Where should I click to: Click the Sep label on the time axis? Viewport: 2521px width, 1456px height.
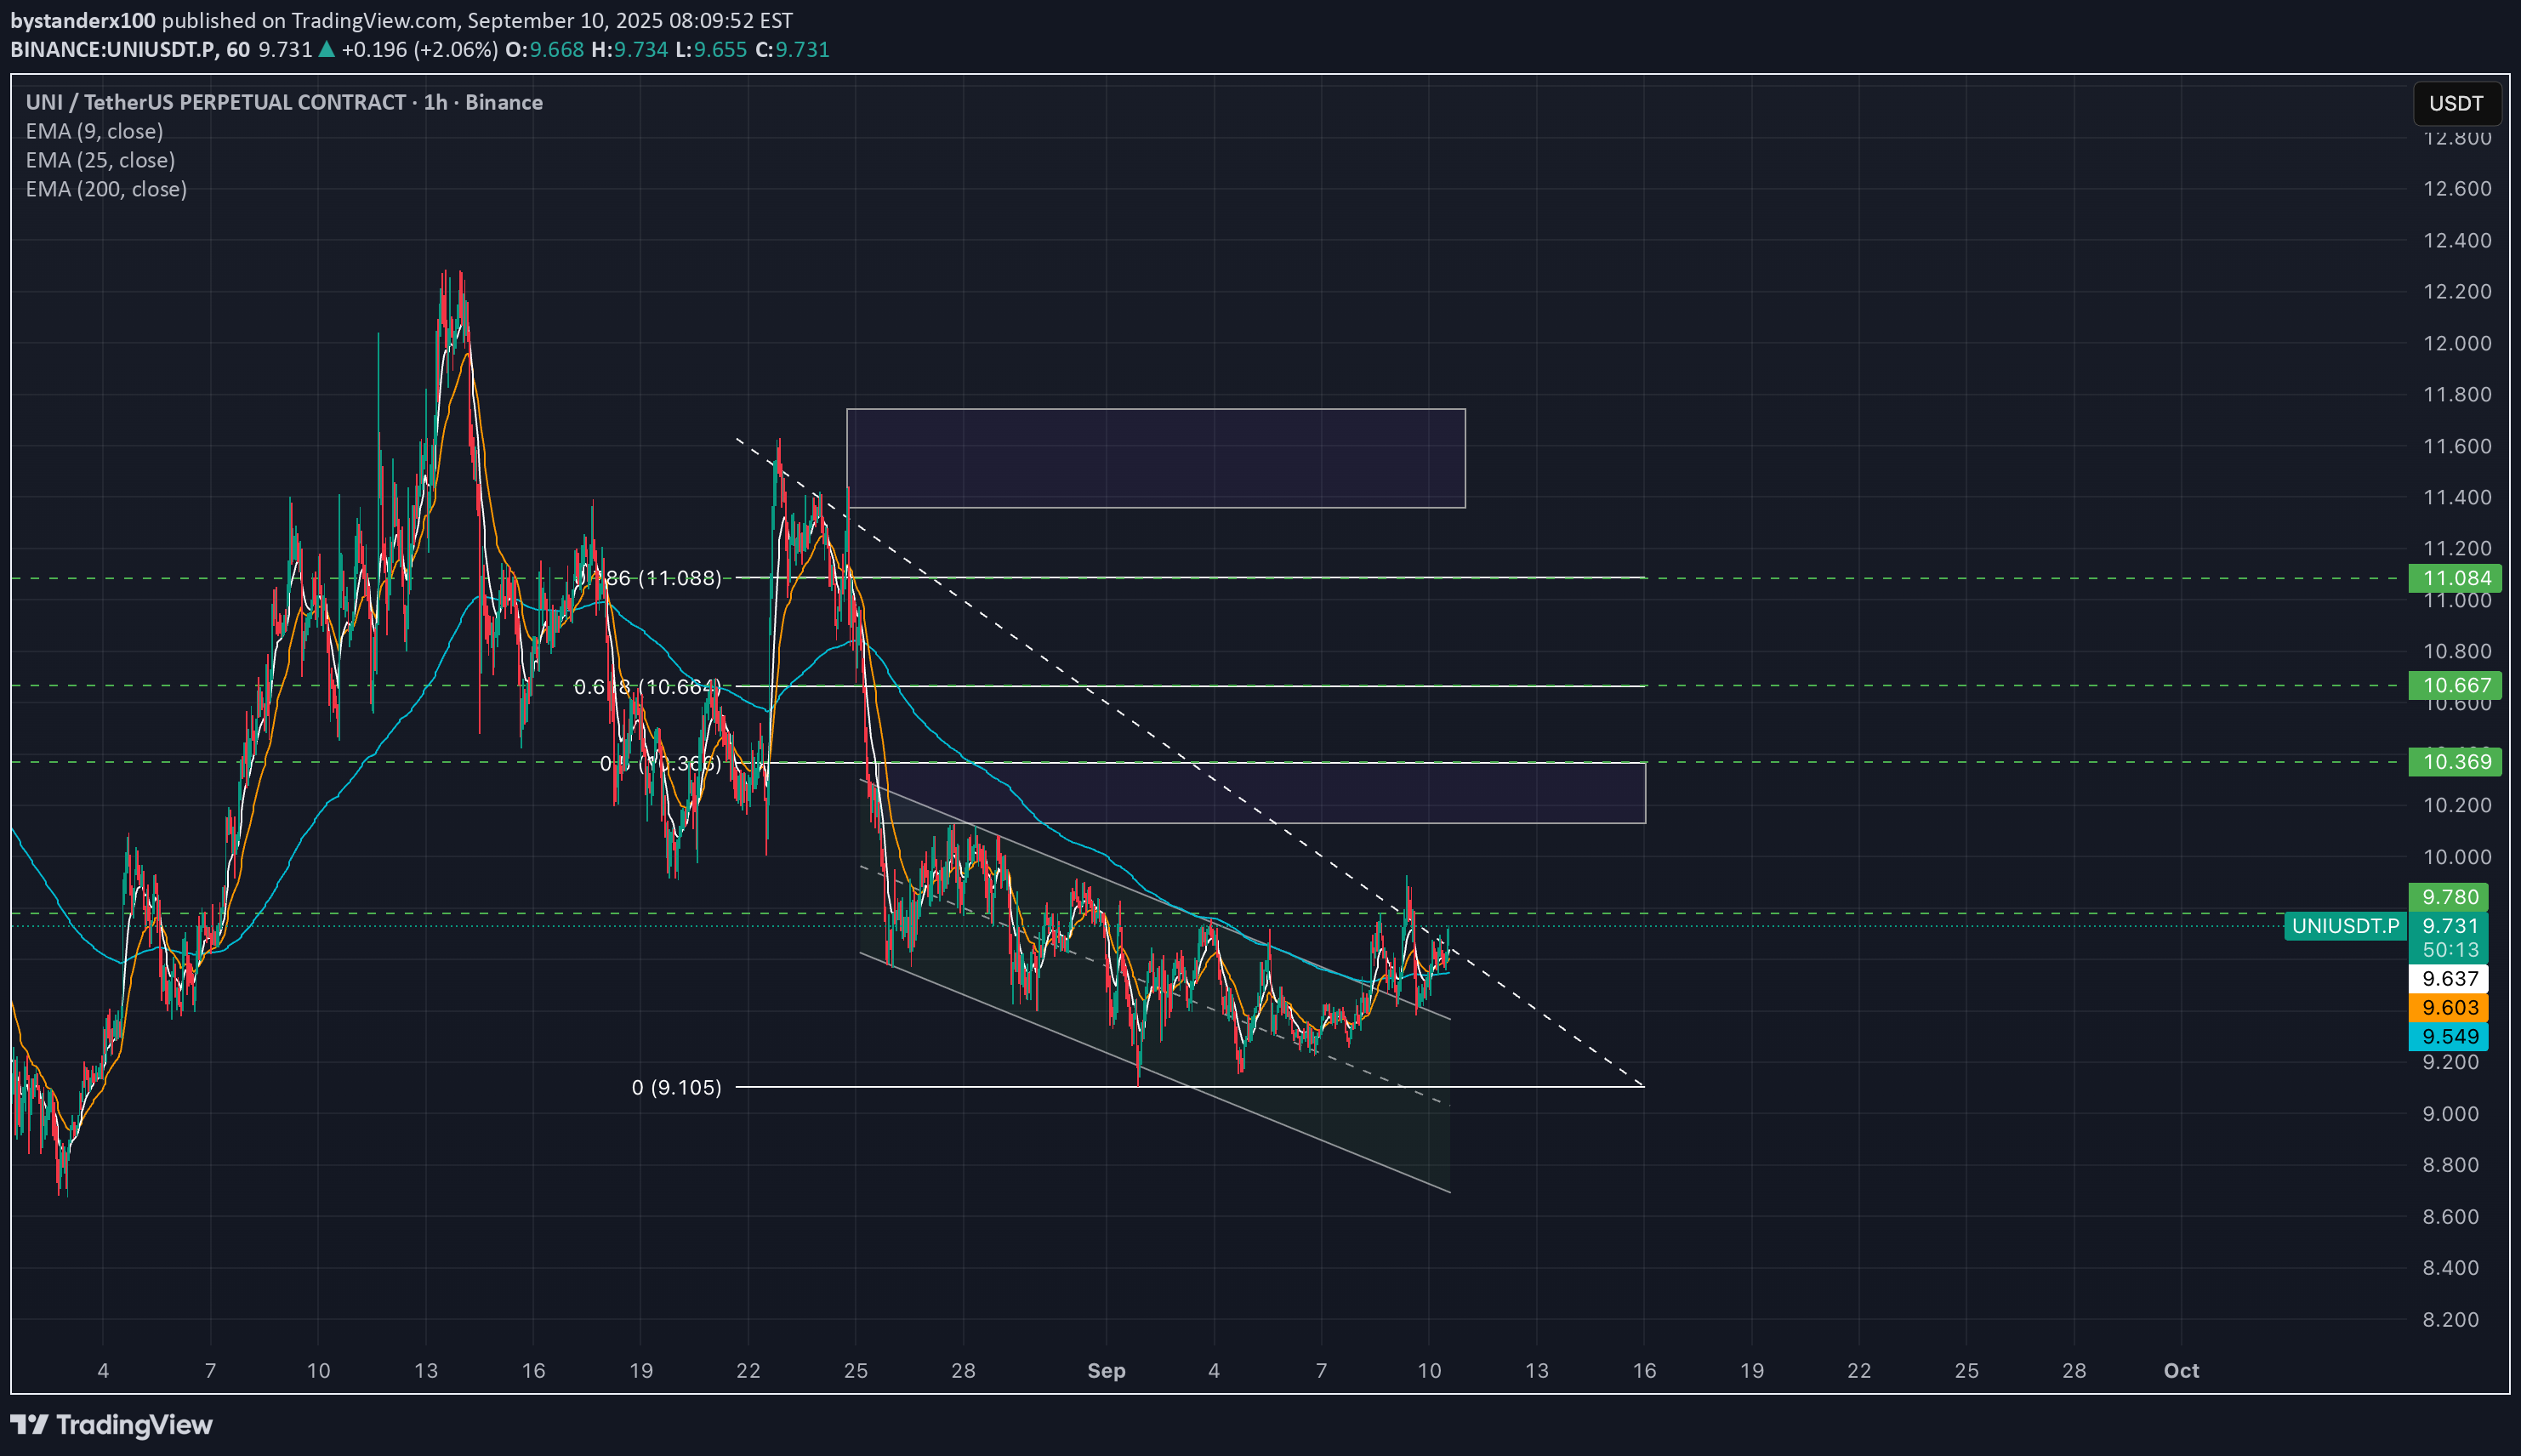coord(1106,1370)
